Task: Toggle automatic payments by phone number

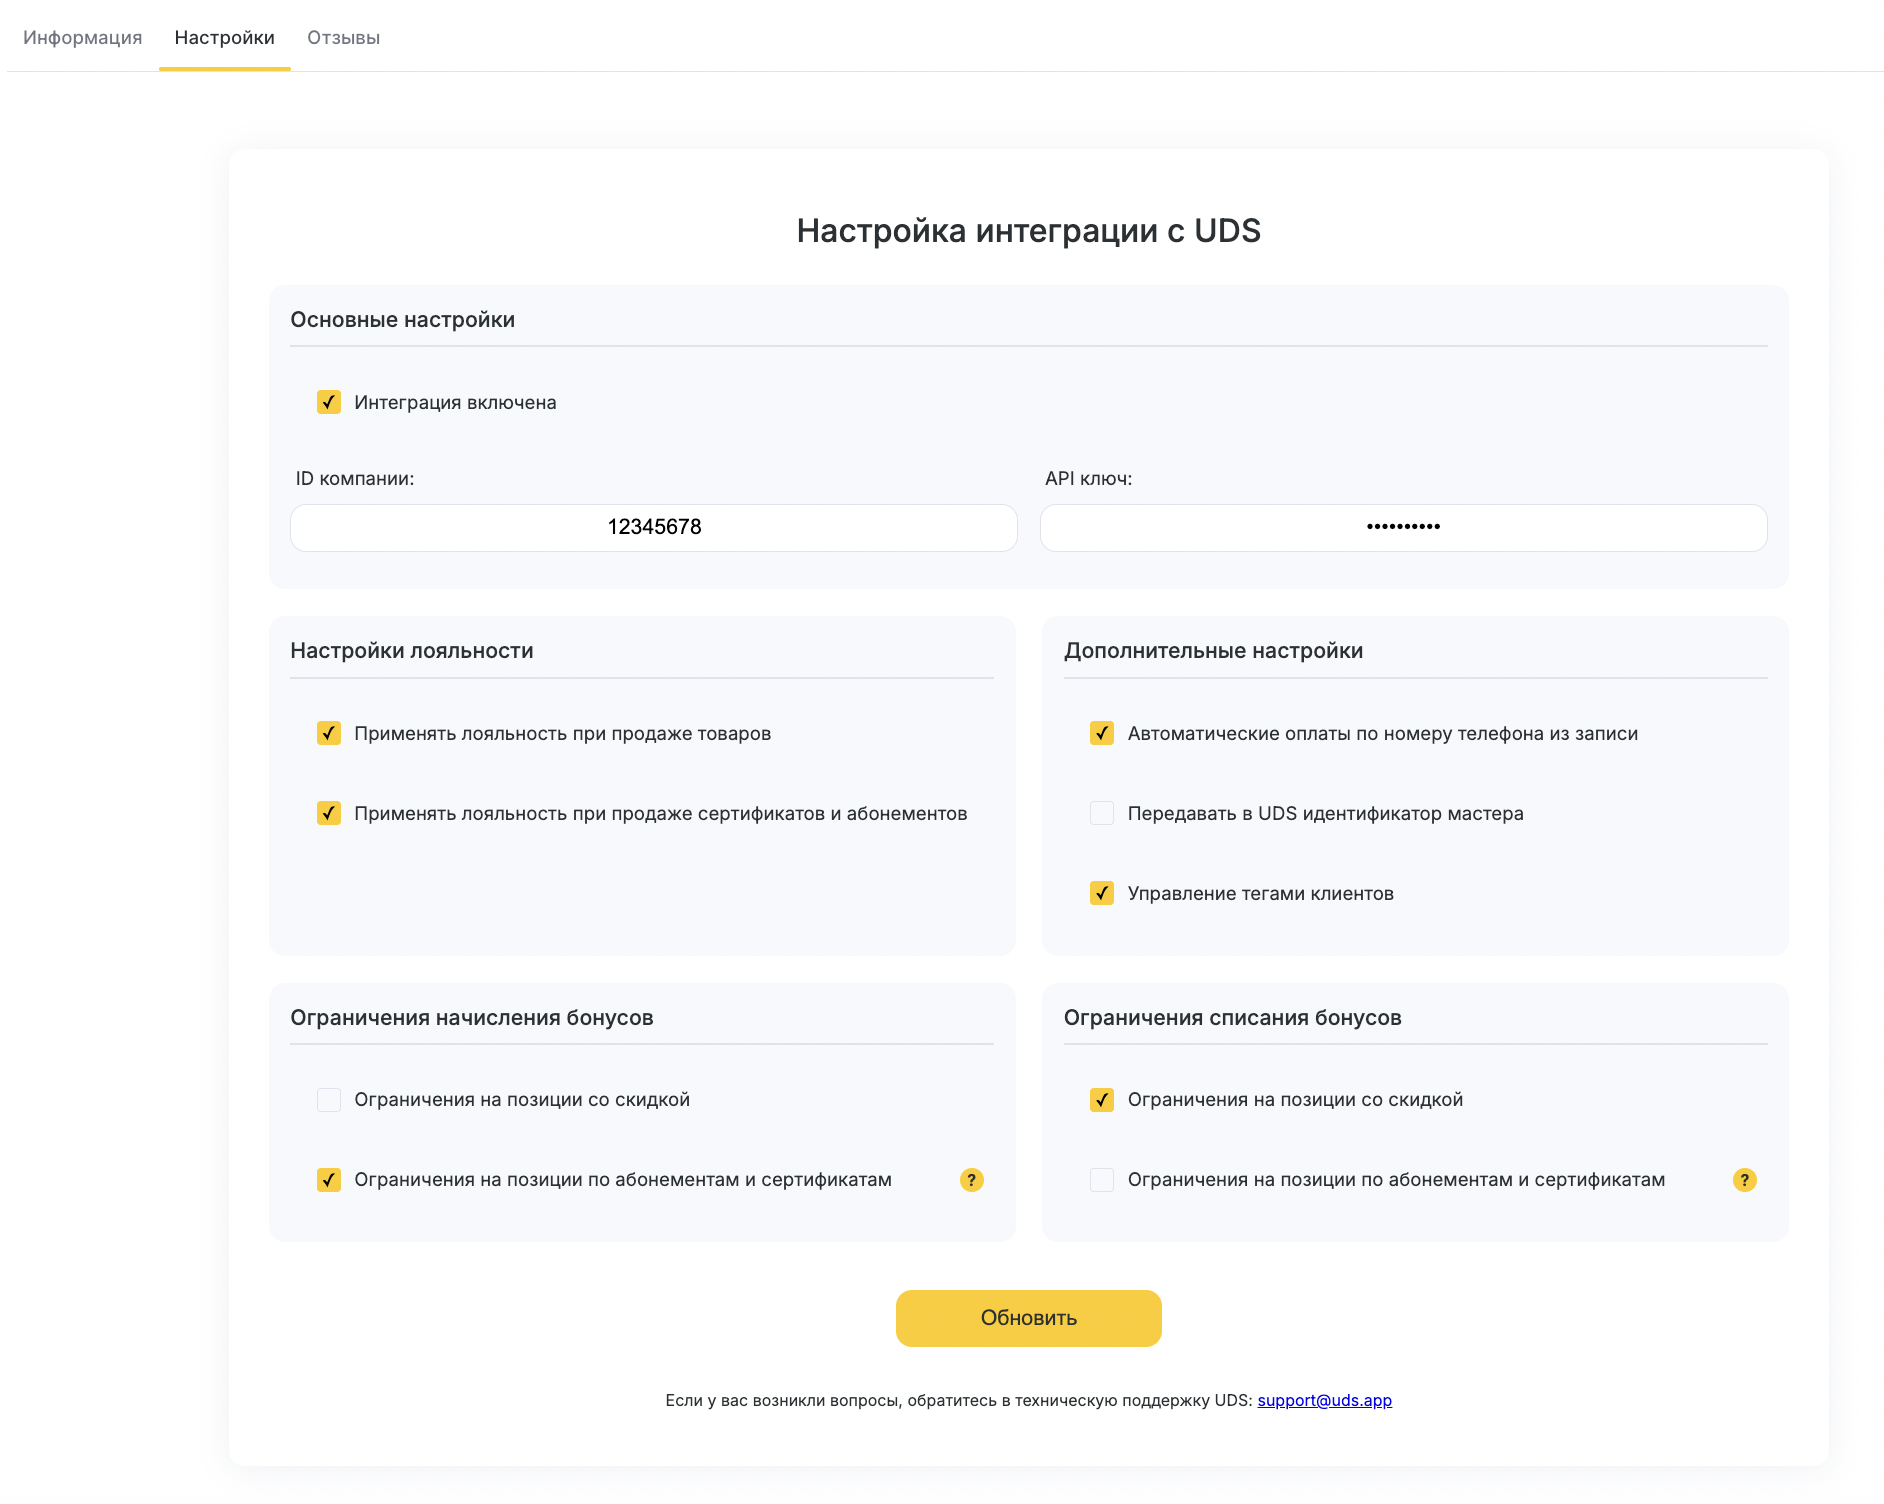Action: 1102,733
